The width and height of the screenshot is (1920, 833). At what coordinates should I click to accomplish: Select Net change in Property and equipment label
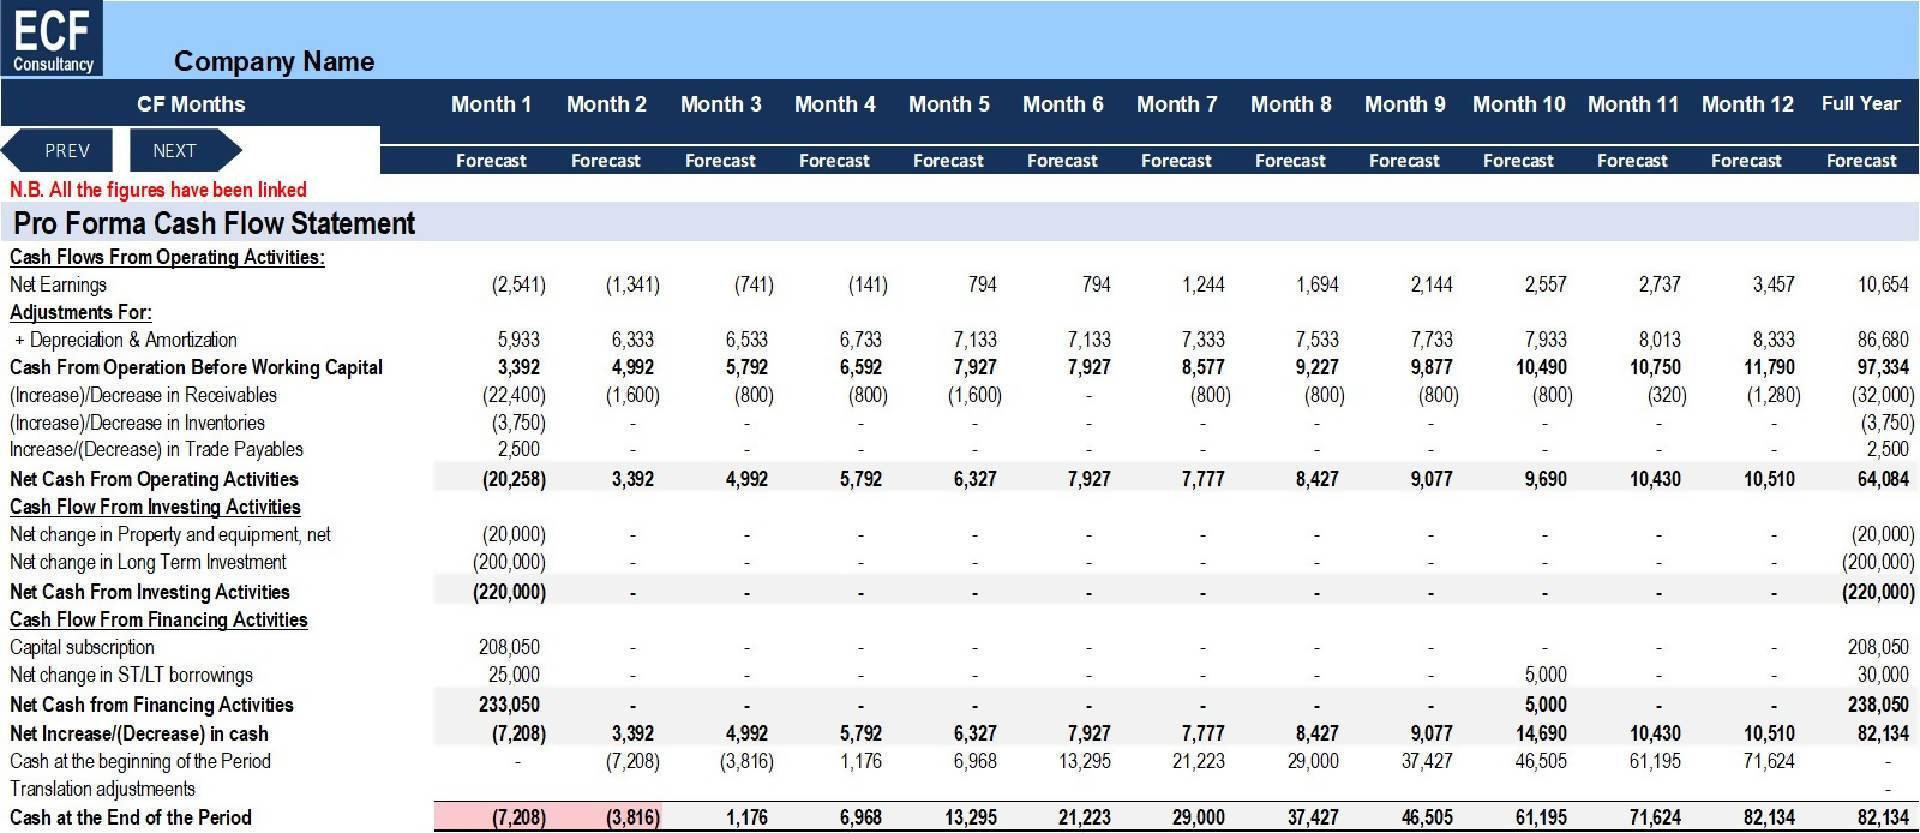point(170,535)
